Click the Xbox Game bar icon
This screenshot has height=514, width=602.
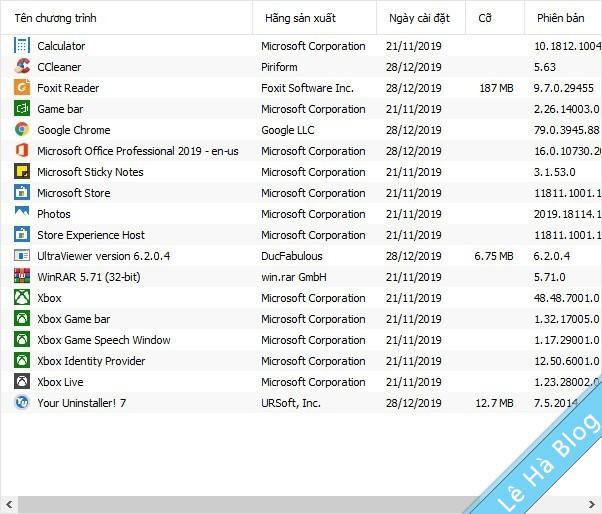[x=22, y=318]
